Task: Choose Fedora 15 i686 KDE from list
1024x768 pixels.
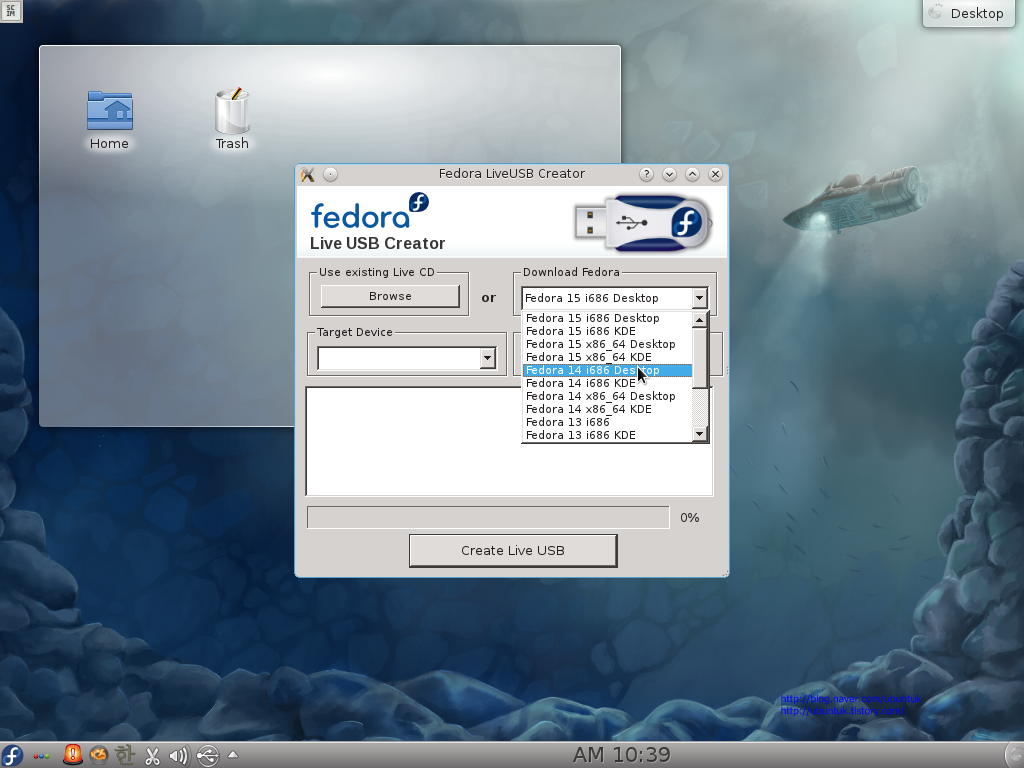Action: pyautogui.click(x=607, y=331)
